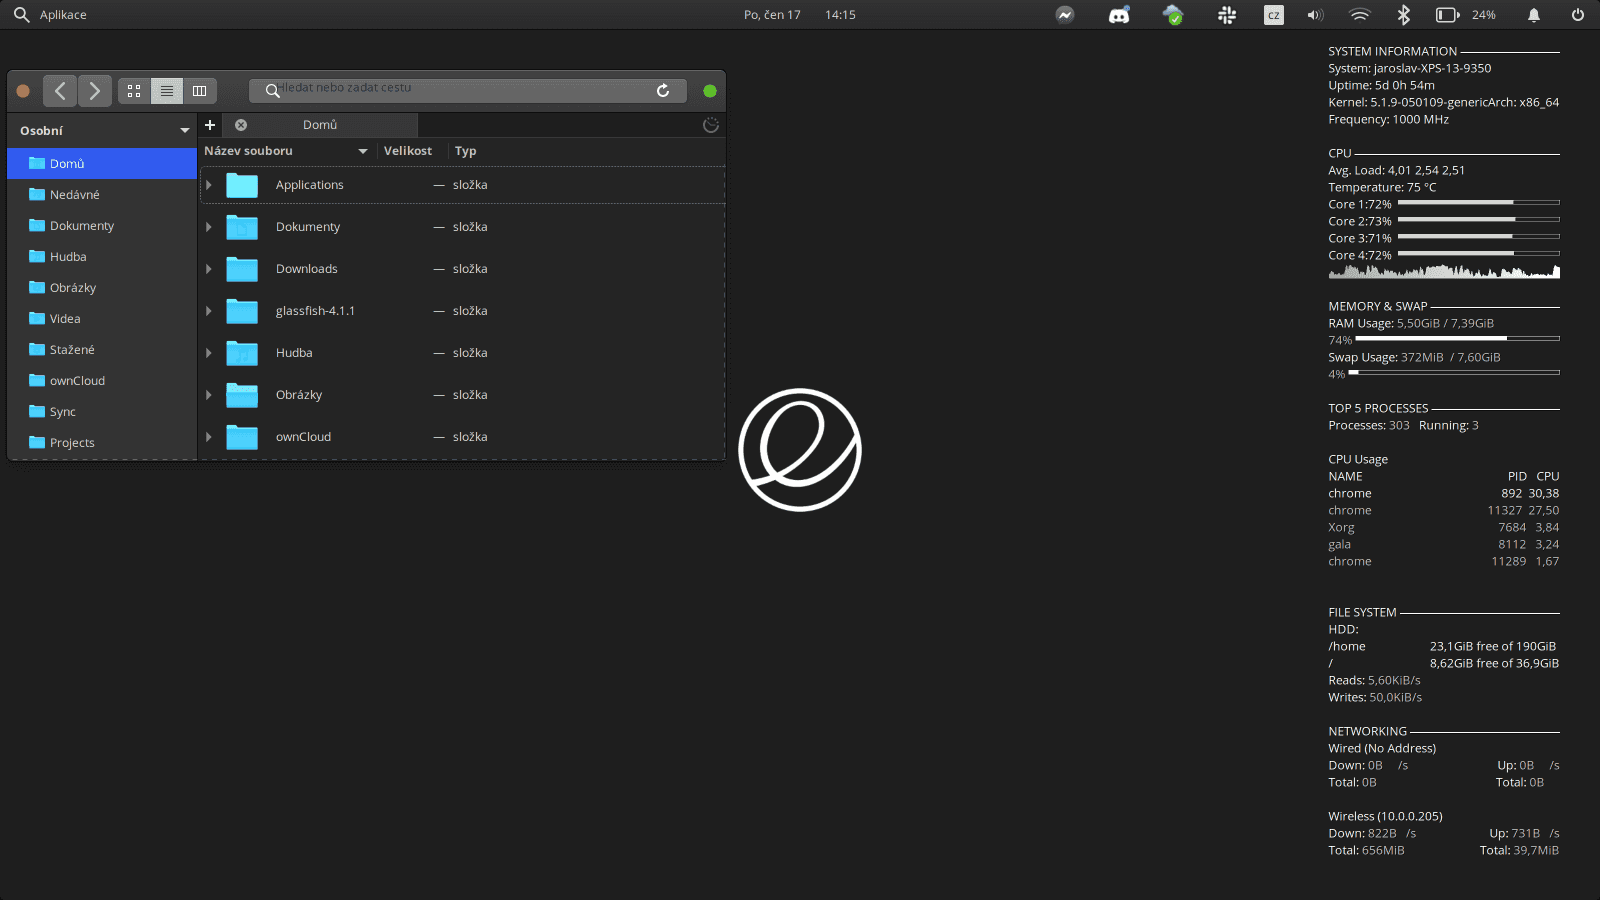Select the Downloads folder icon
The width and height of the screenshot is (1600, 900).
click(242, 269)
